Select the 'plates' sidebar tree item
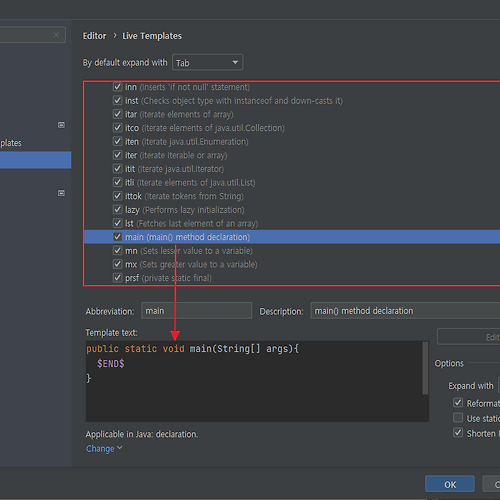This screenshot has width=500, height=500. [11, 143]
